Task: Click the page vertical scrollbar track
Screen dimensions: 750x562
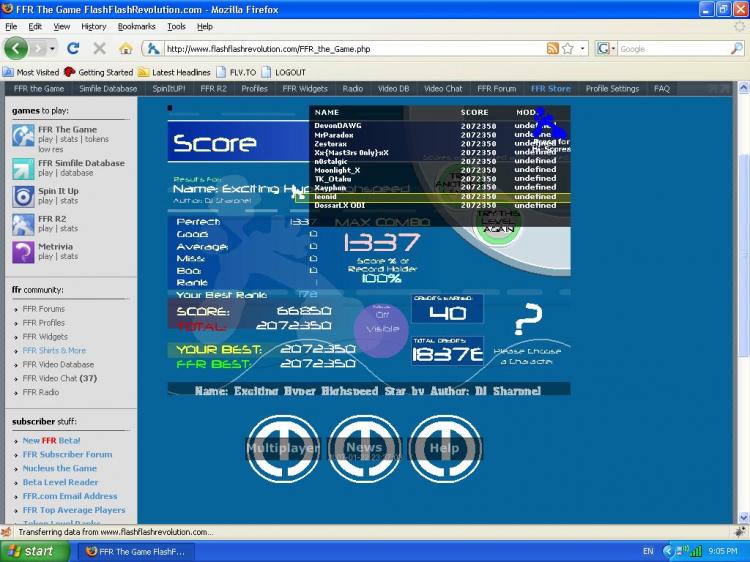Action: click(743, 306)
